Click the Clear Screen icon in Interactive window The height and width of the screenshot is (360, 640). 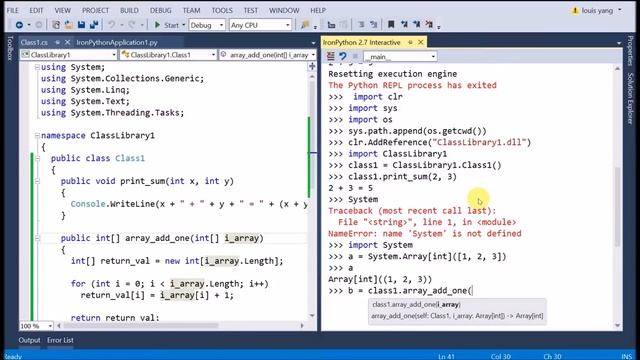pos(331,56)
